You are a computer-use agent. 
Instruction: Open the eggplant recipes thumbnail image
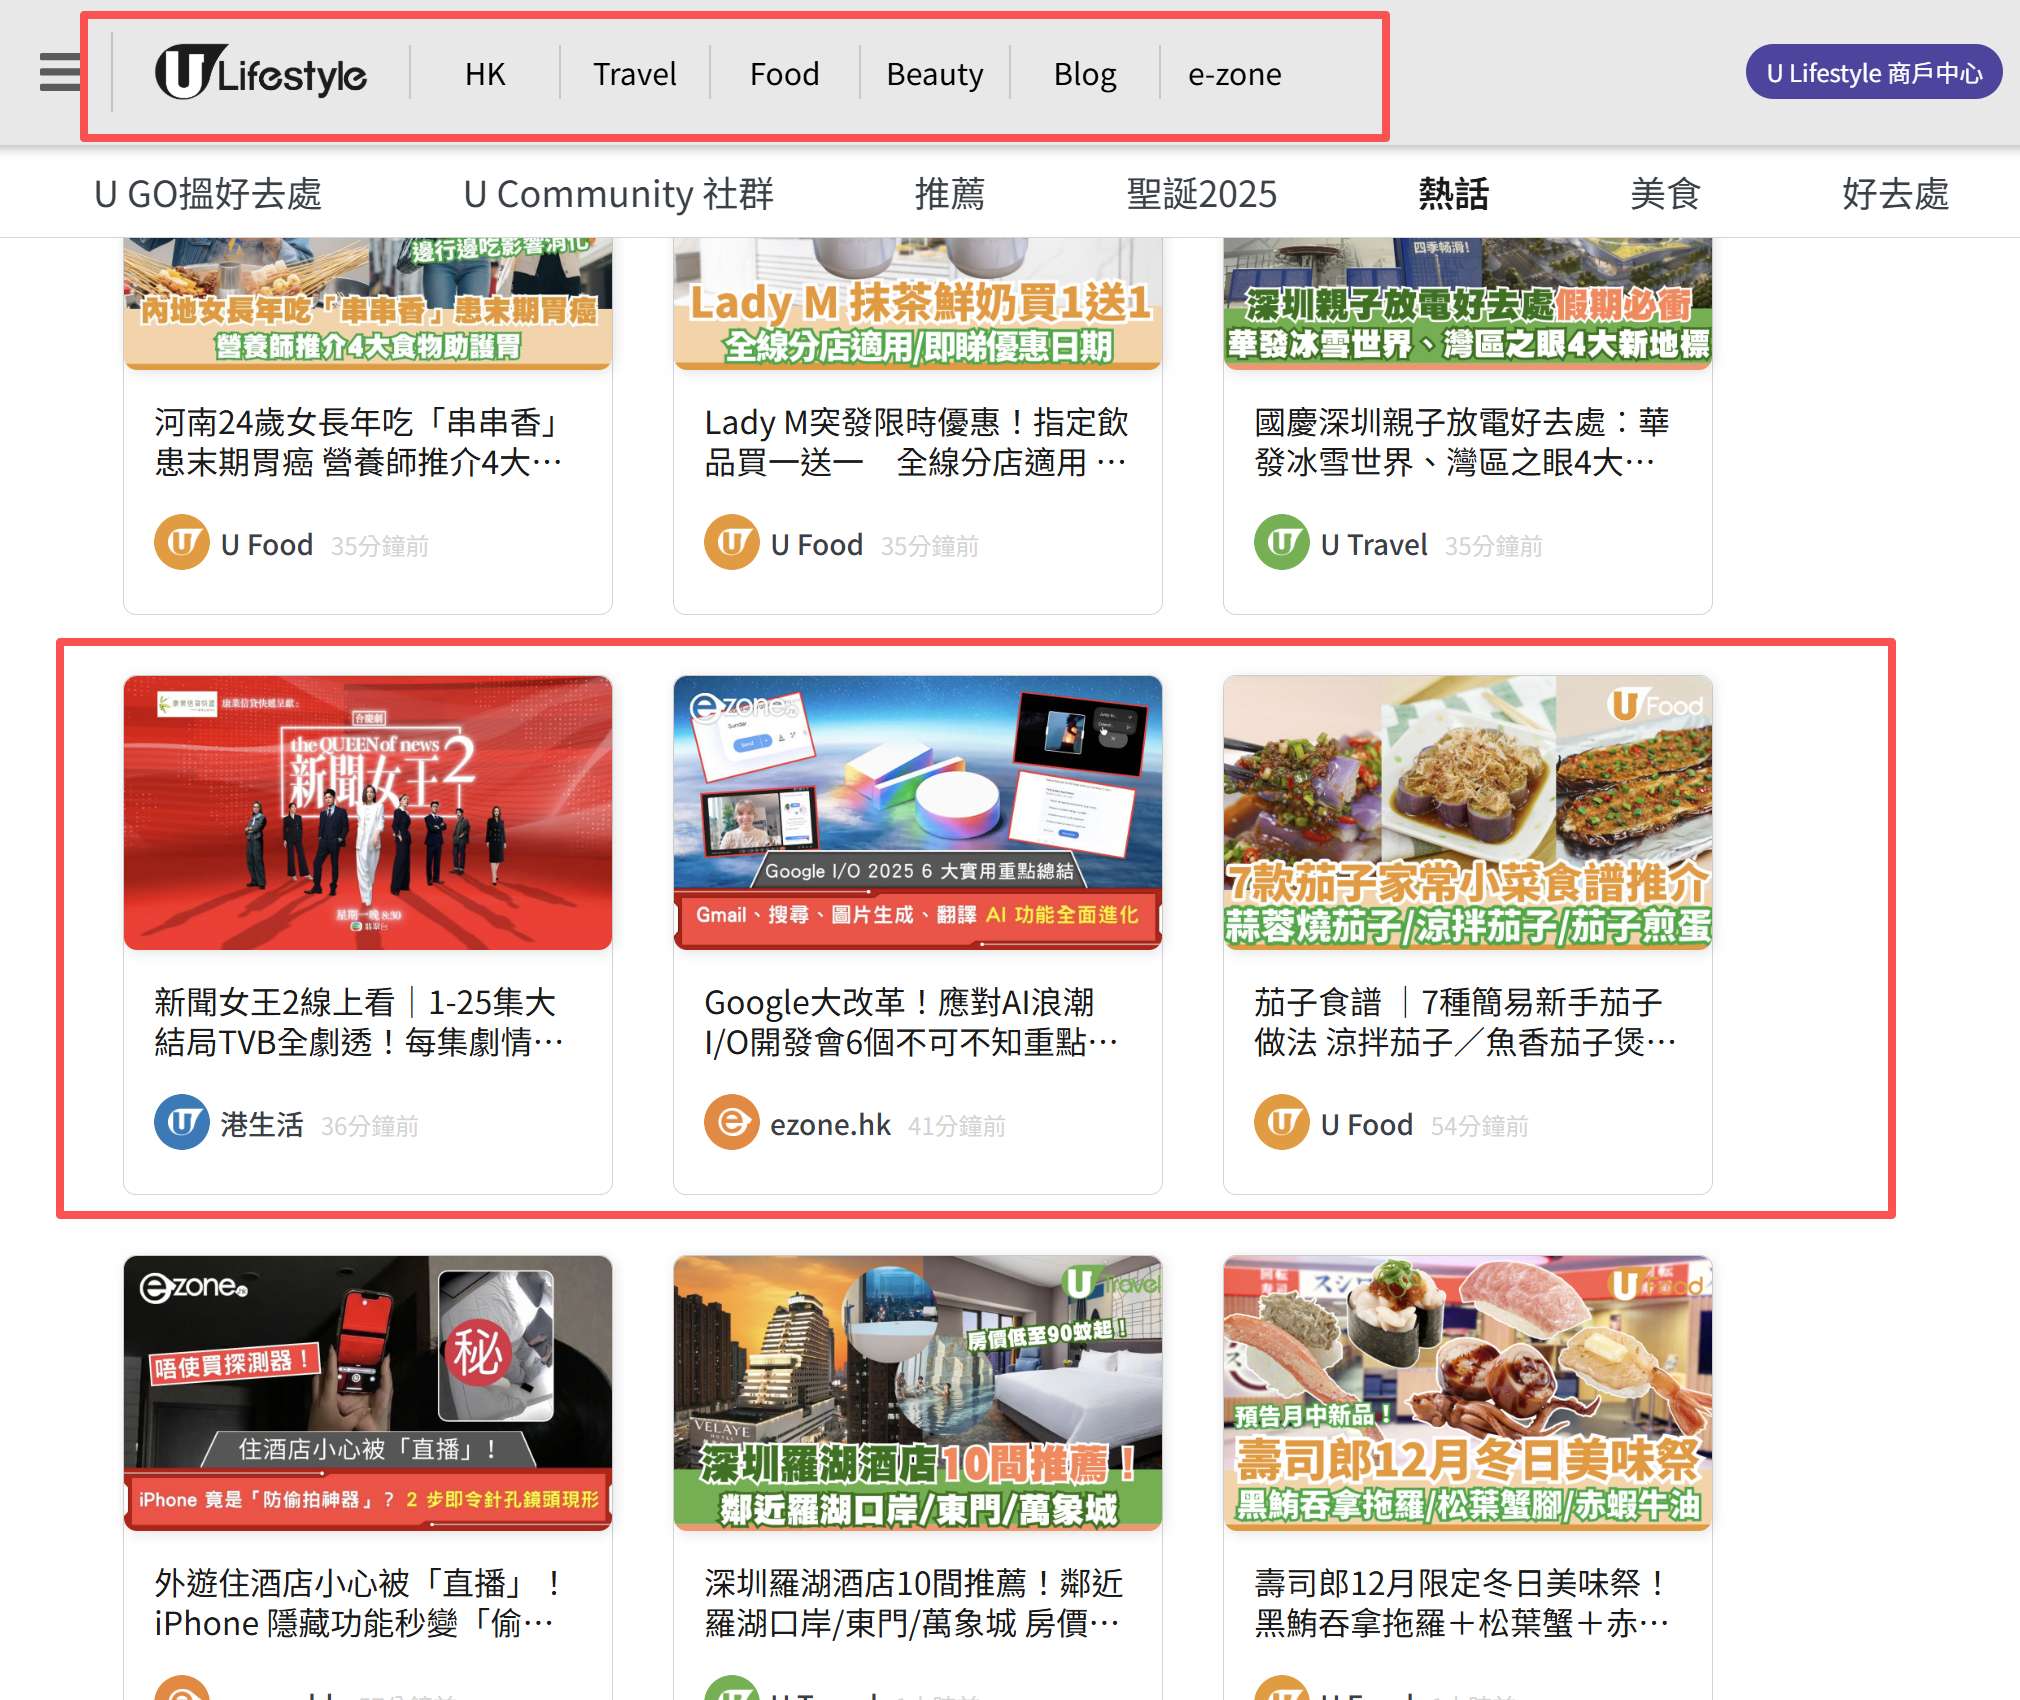tap(1467, 812)
